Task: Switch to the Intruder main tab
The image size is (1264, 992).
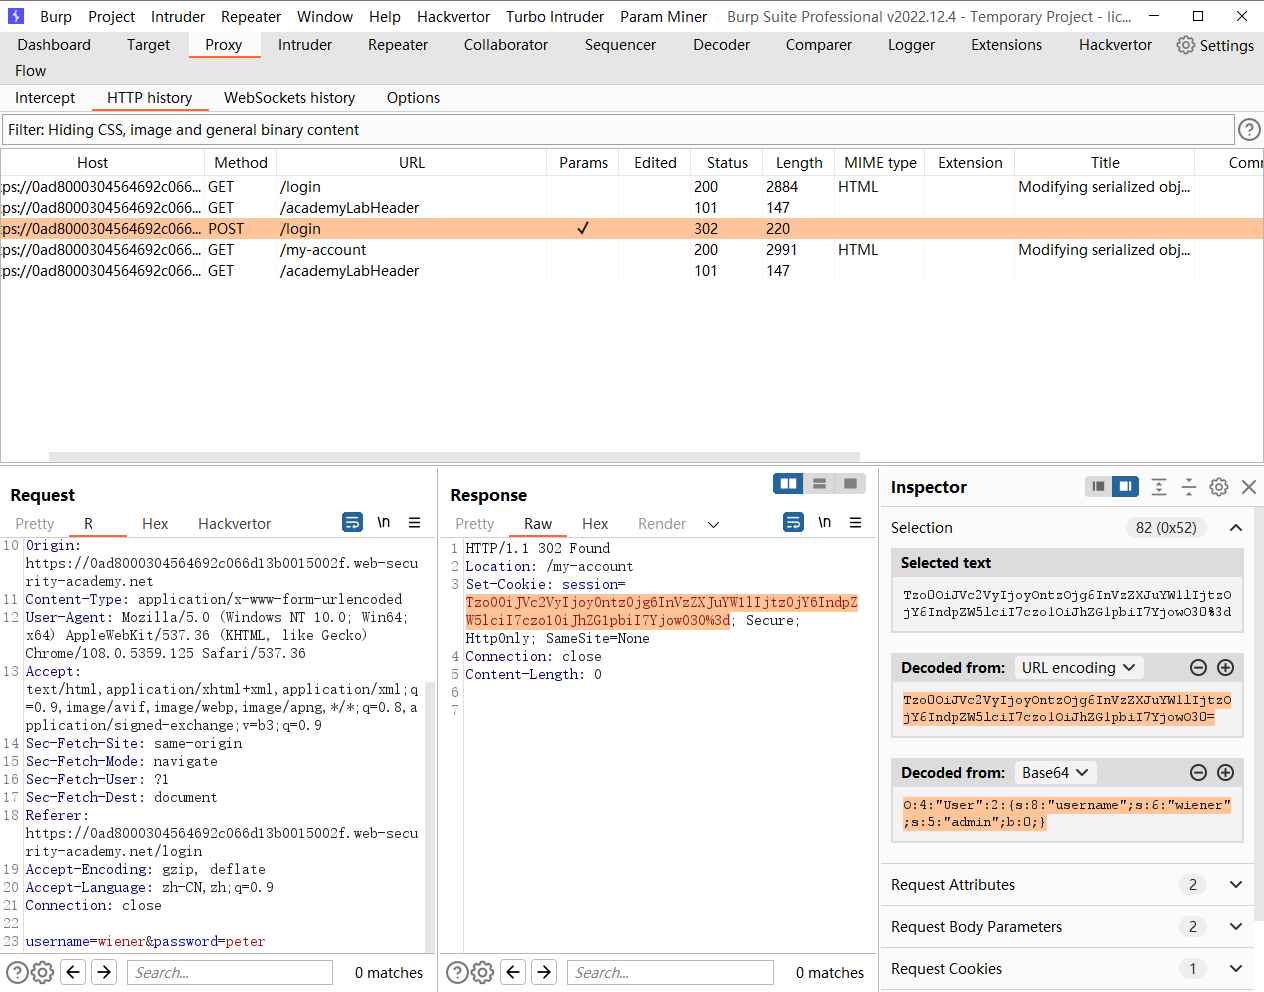Action: pyautogui.click(x=305, y=45)
